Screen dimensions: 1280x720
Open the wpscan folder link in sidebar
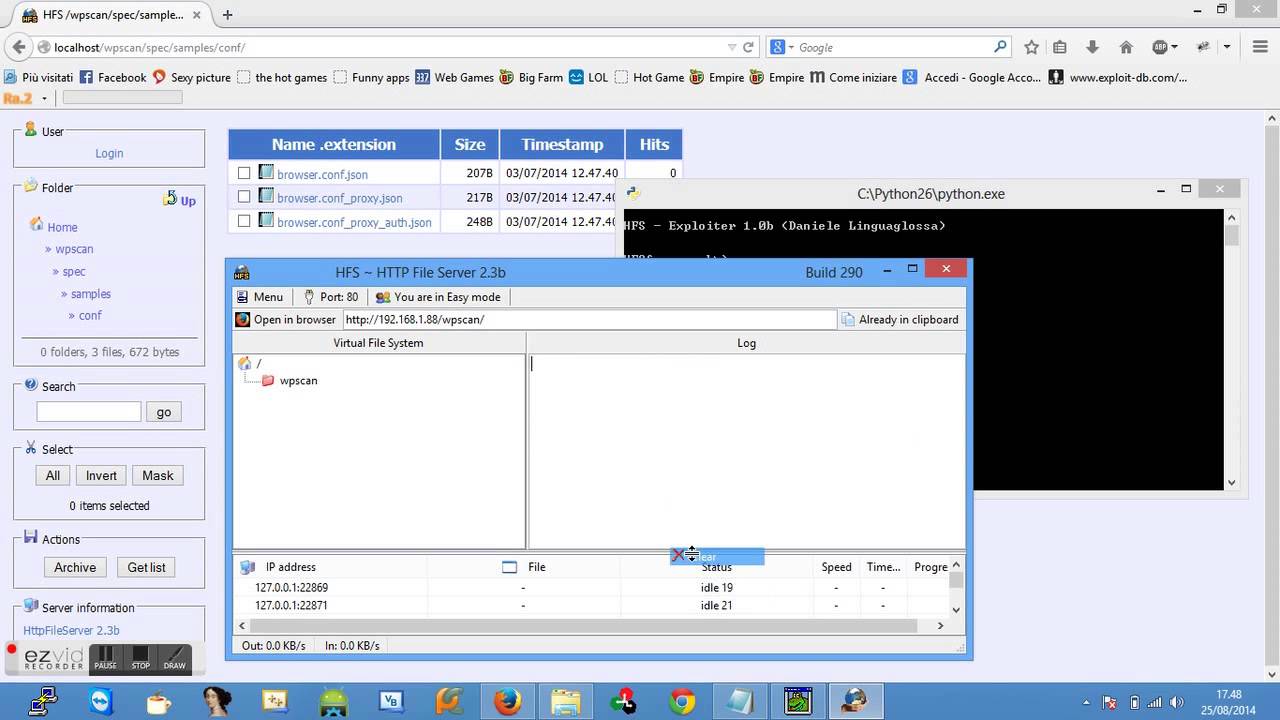(74, 249)
